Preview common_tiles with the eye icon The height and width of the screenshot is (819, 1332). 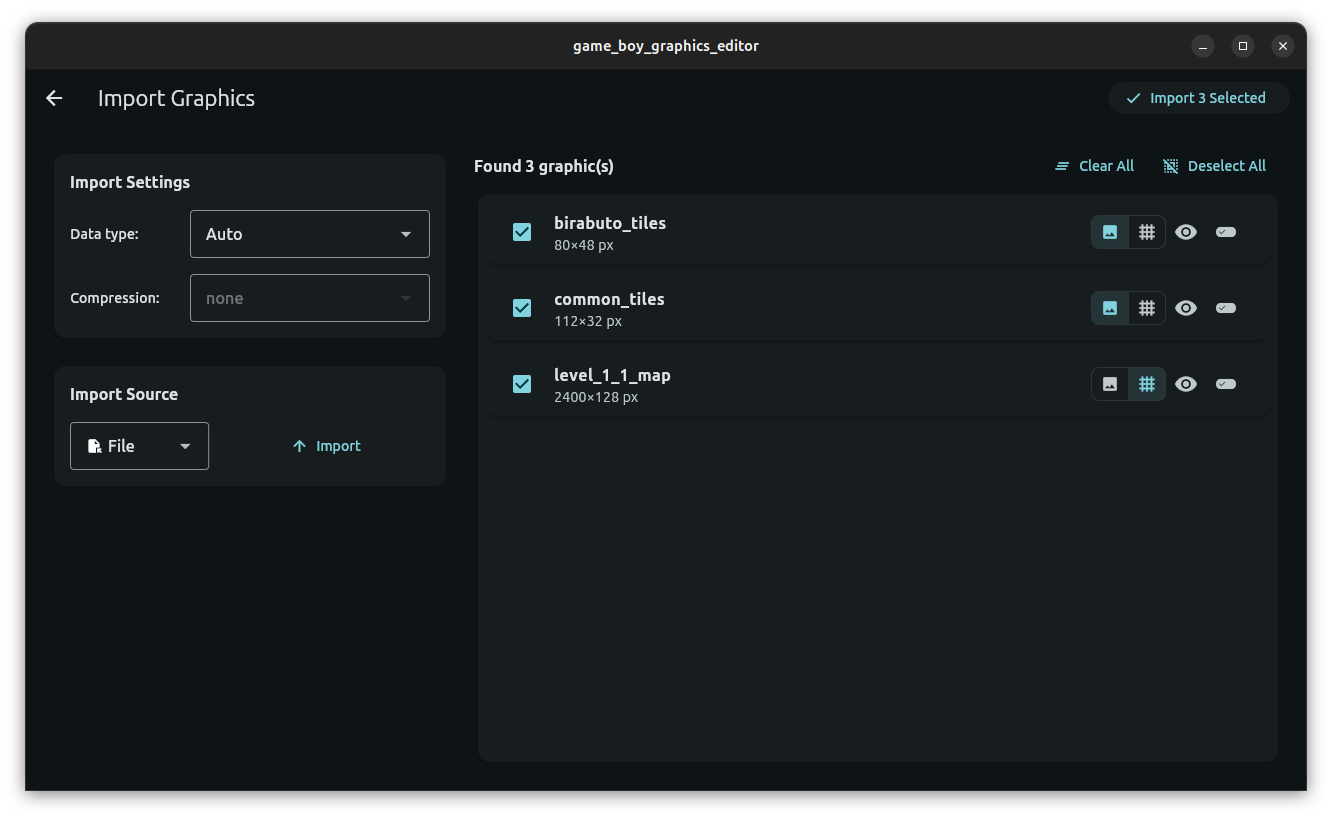(1186, 308)
